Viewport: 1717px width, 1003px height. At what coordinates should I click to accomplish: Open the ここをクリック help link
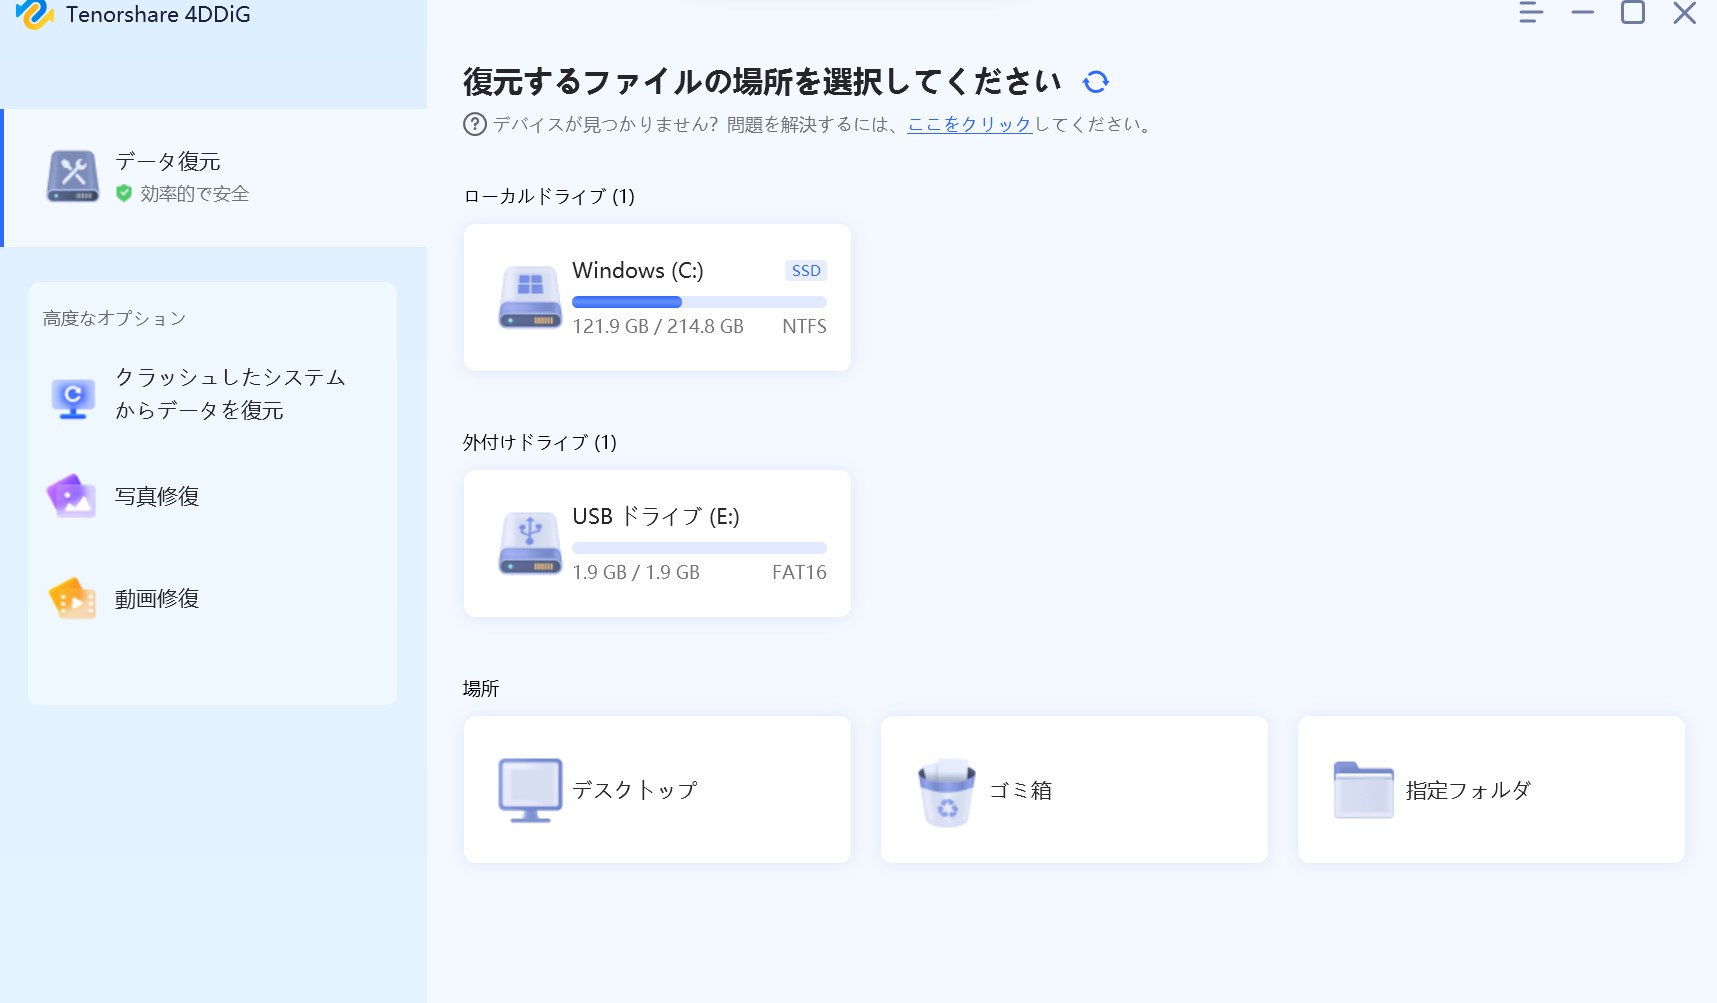tap(969, 125)
